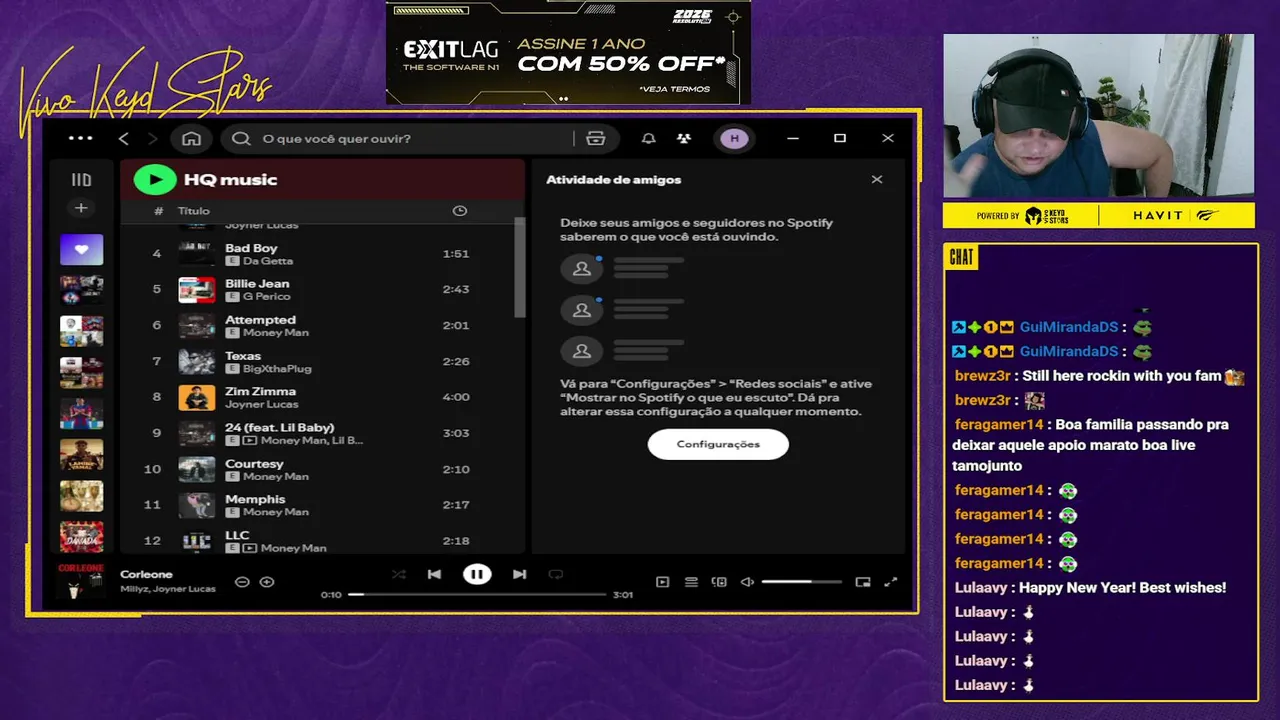Click the 'Corleone' now-playing cover art
Screen dimensions: 1280x720
click(x=81, y=581)
